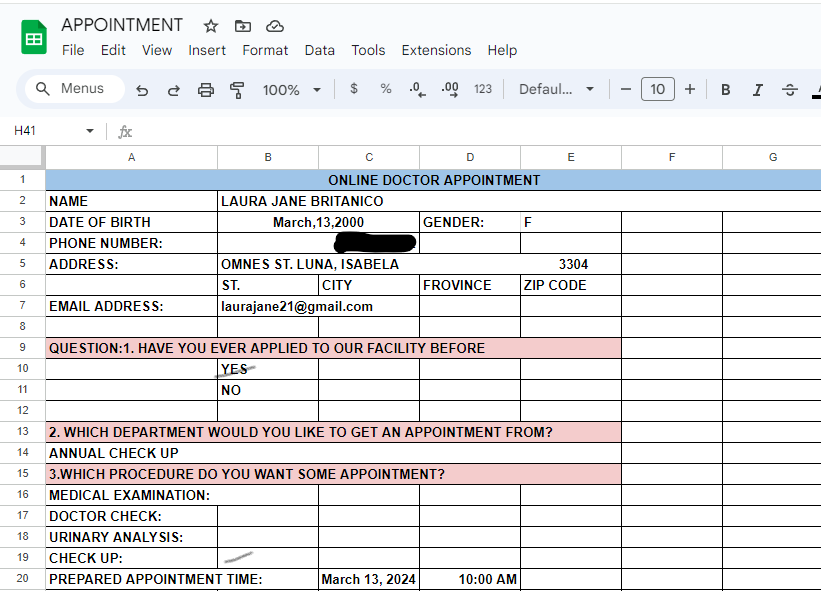Screen dimensions: 821x591
Task: Open the File menu
Action: pos(73,50)
